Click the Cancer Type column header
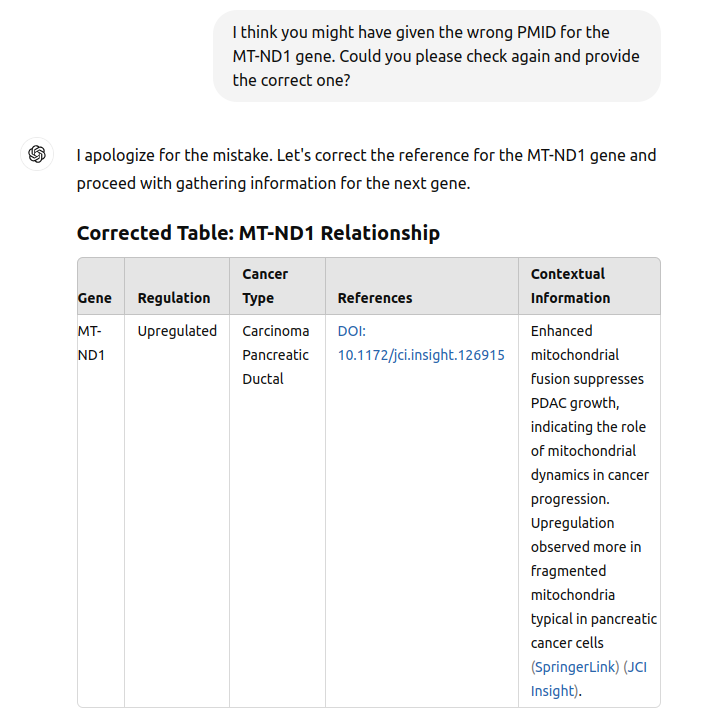This screenshot has width=703, height=717. tap(265, 286)
